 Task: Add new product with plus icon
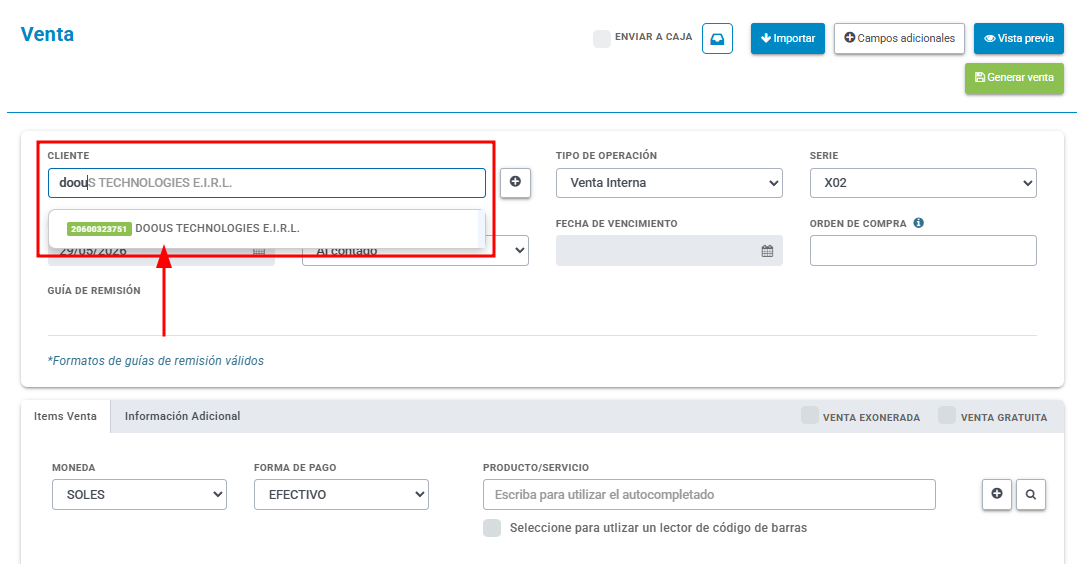[x=996, y=494]
